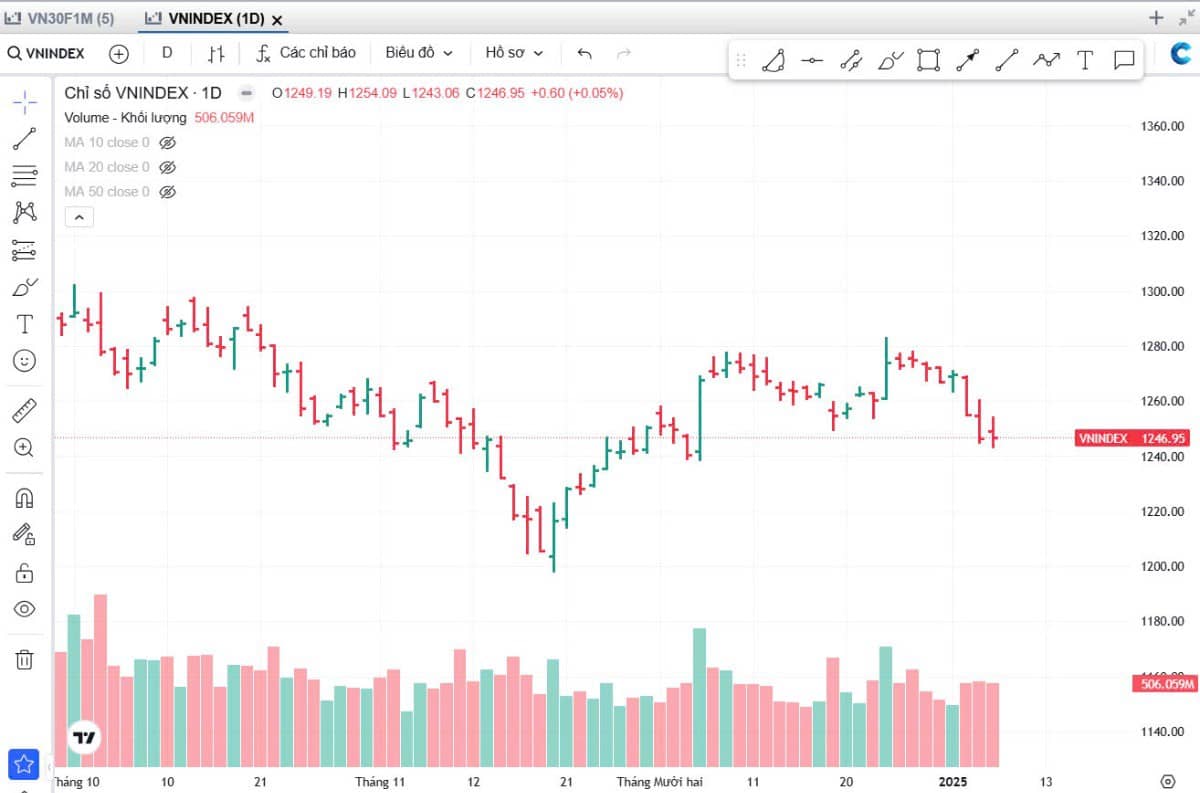This screenshot has height=793, width=1200.
Task: Select the trend line tool in left sidebar
Action: [25, 139]
